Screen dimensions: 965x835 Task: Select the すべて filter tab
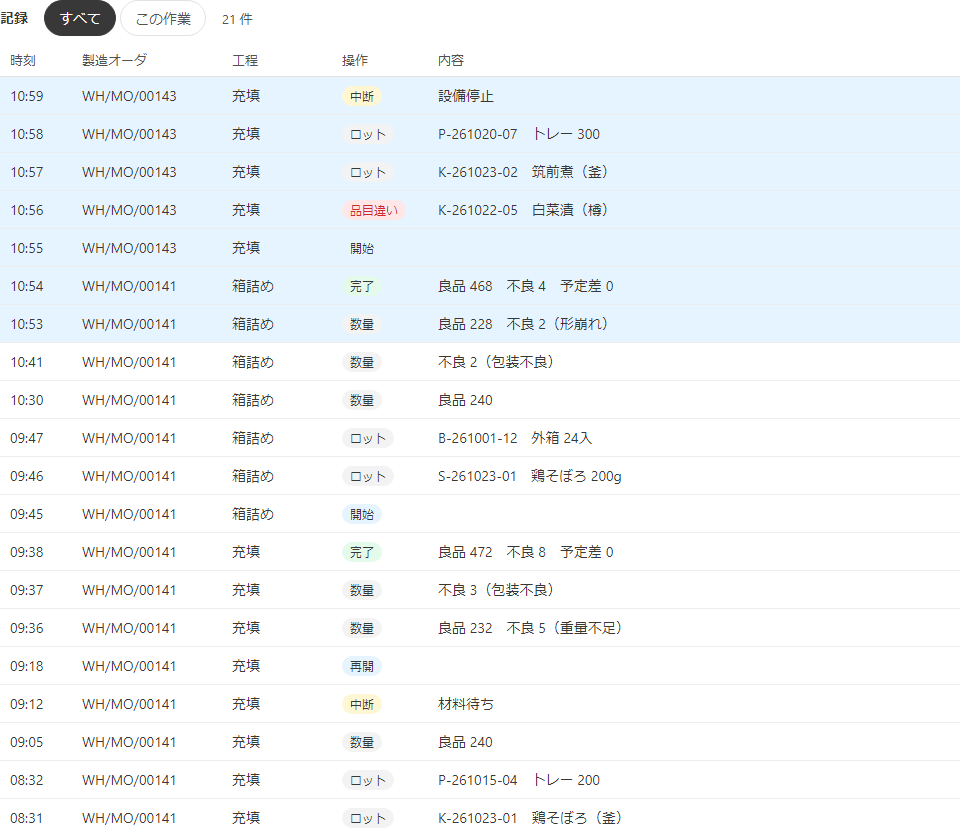80,18
